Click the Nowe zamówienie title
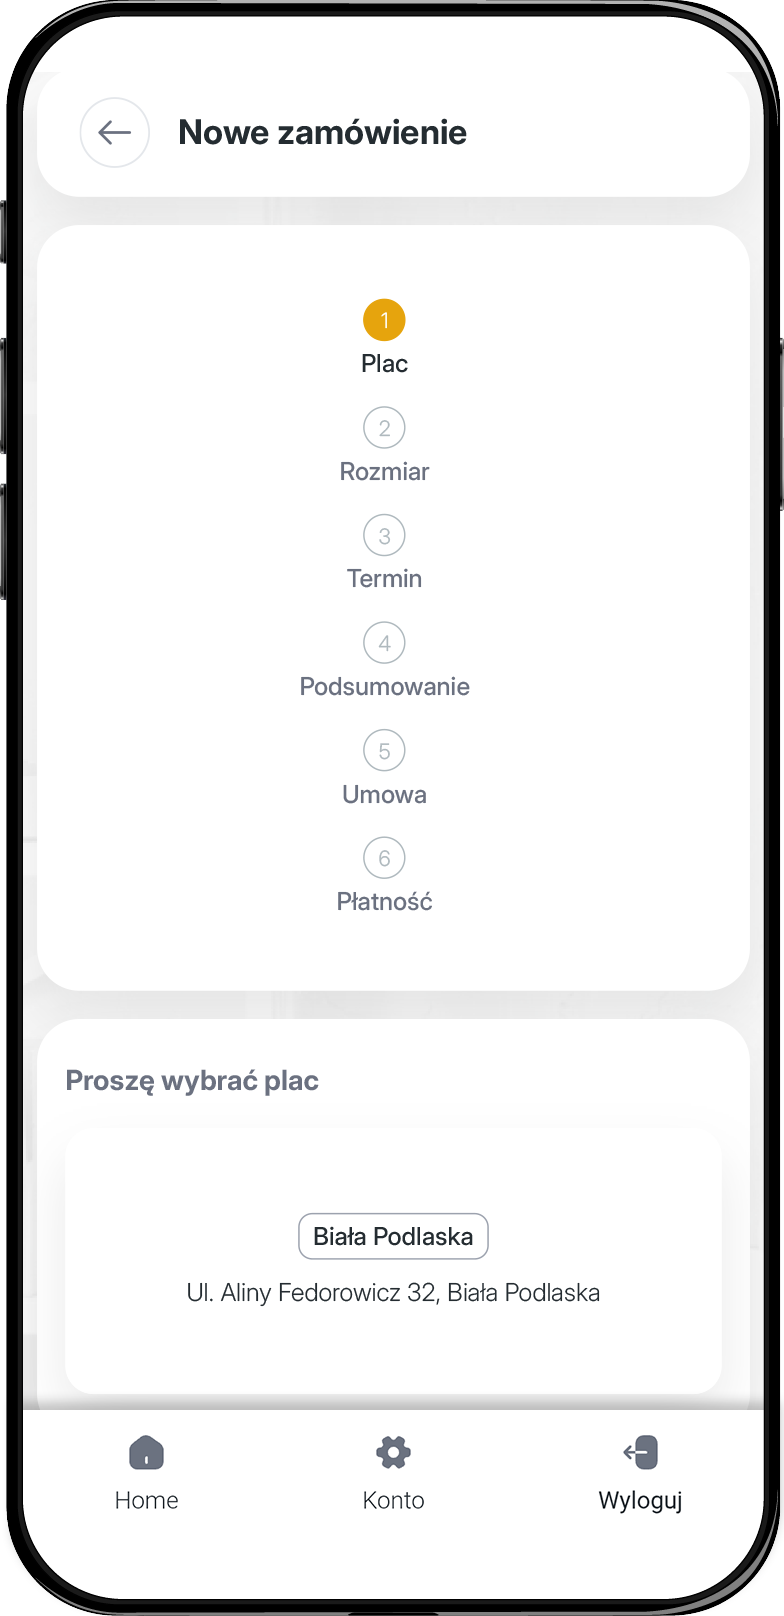Image resolution: width=784 pixels, height=1616 pixels. 322,132
